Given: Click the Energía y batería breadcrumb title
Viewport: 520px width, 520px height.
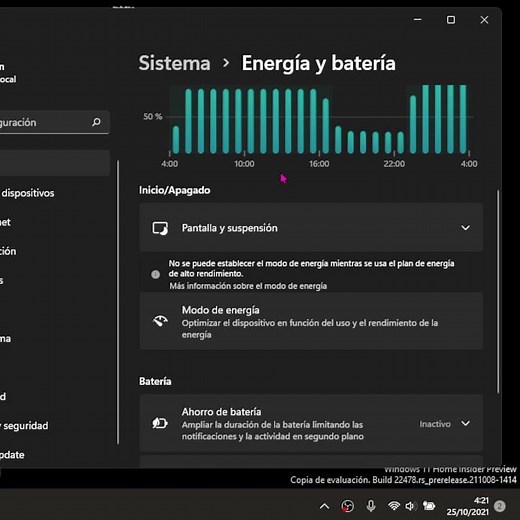Looking at the screenshot, I should (x=318, y=63).
